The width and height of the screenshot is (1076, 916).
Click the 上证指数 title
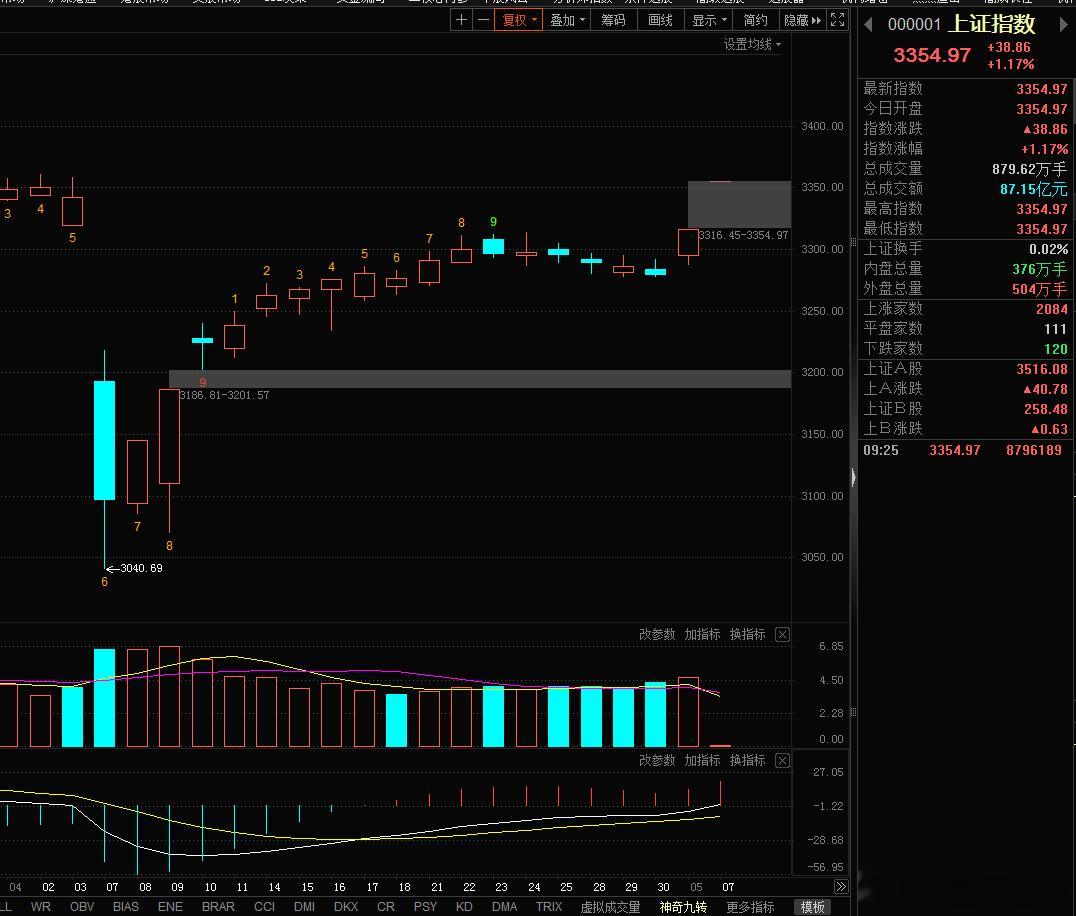(992, 24)
